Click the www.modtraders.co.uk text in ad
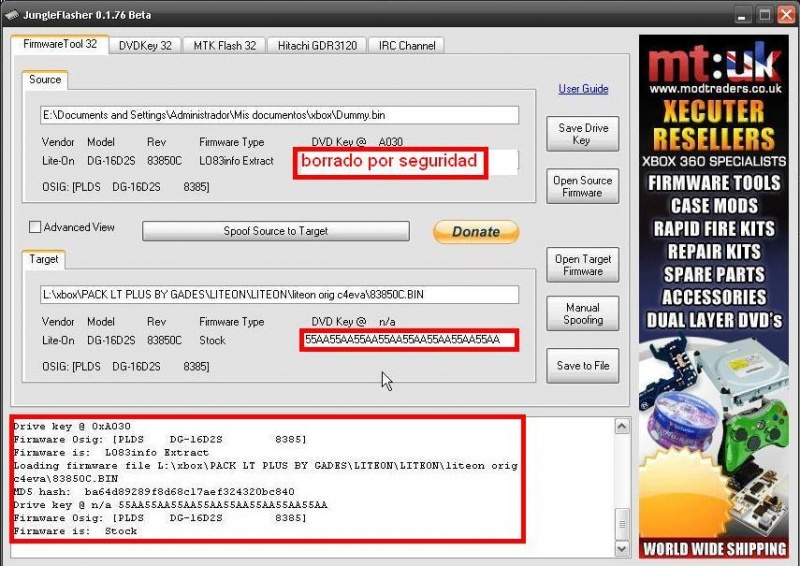800x566 pixels. pos(715,89)
